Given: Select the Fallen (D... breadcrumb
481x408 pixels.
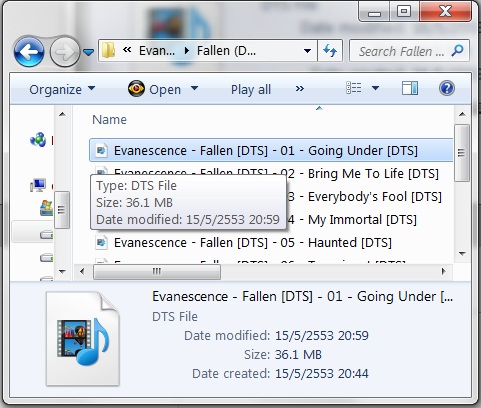Looking at the screenshot, I should coord(226,51).
